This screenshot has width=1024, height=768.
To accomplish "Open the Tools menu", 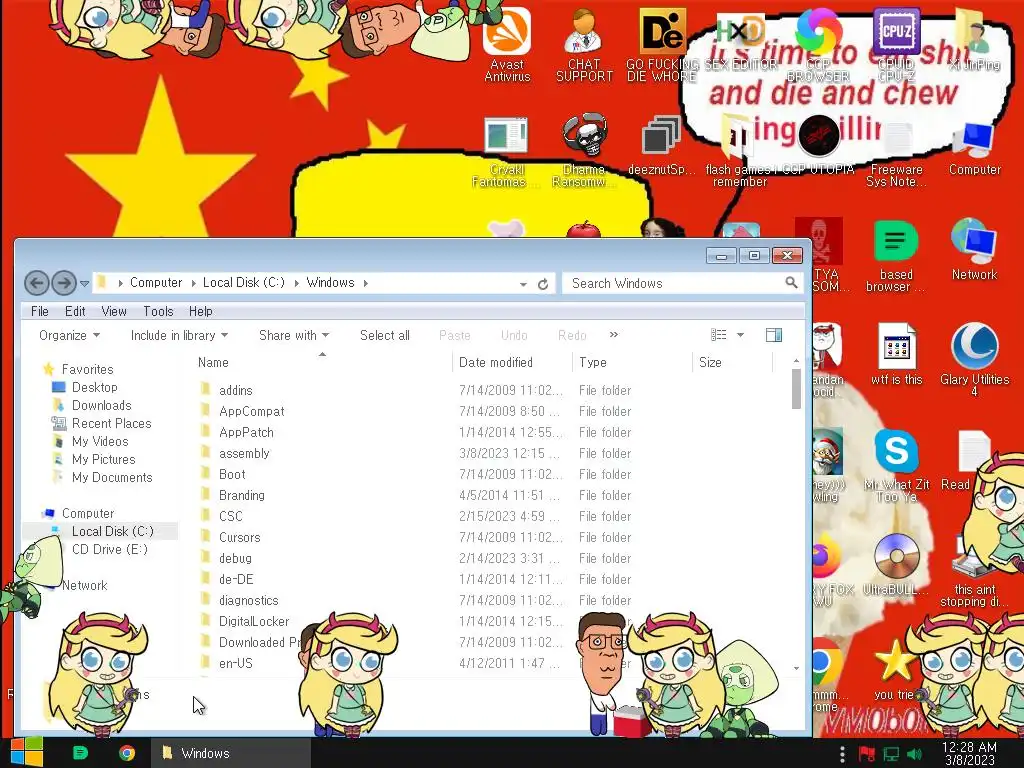I will (159, 312).
